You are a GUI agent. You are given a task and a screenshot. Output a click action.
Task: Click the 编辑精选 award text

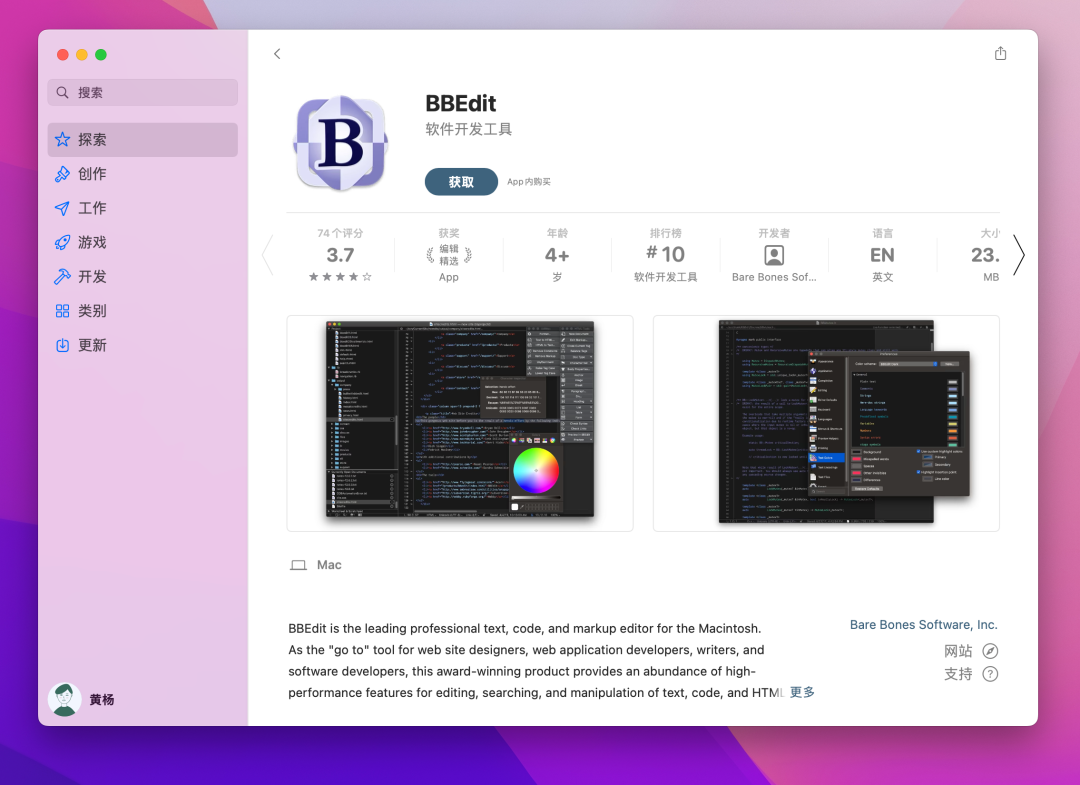tap(449, 255)
